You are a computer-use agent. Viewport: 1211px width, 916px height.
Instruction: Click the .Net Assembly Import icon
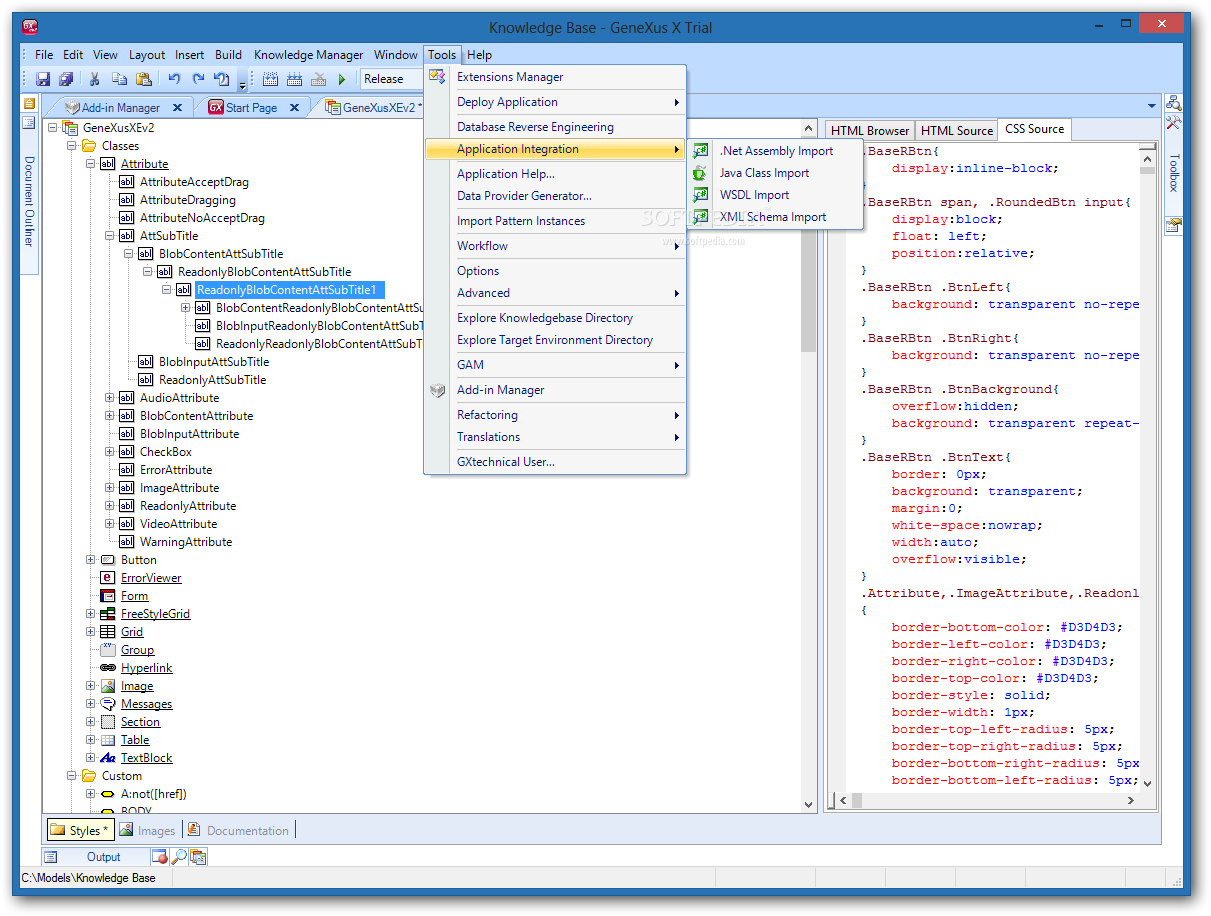pyautogui.click(x=701, y=151)
